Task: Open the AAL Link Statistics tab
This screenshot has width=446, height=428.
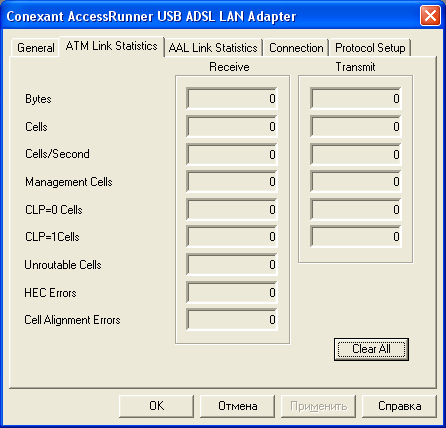Action: point(213,48)
